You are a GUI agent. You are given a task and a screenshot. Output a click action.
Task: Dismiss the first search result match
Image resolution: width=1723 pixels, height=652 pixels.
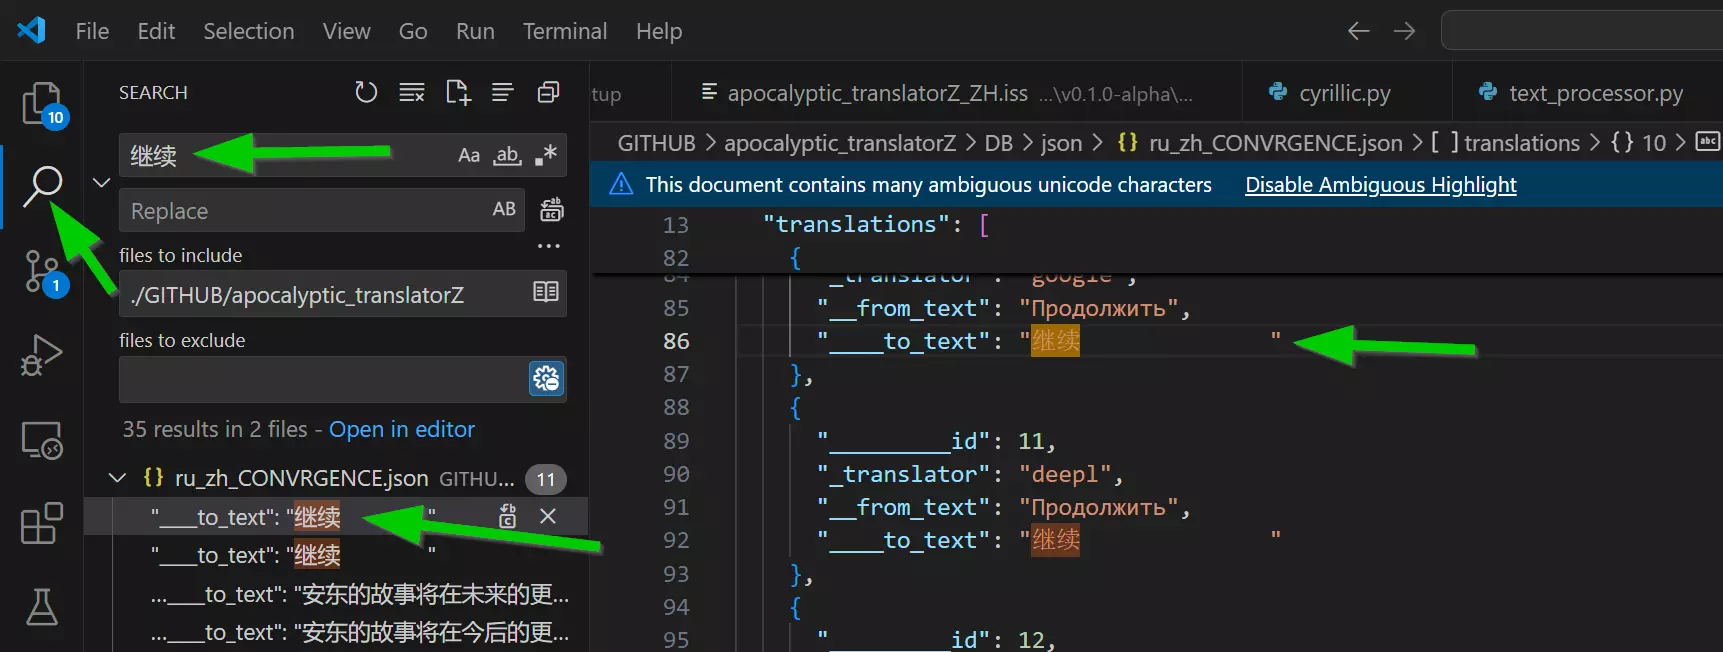[x=548, y=516]
